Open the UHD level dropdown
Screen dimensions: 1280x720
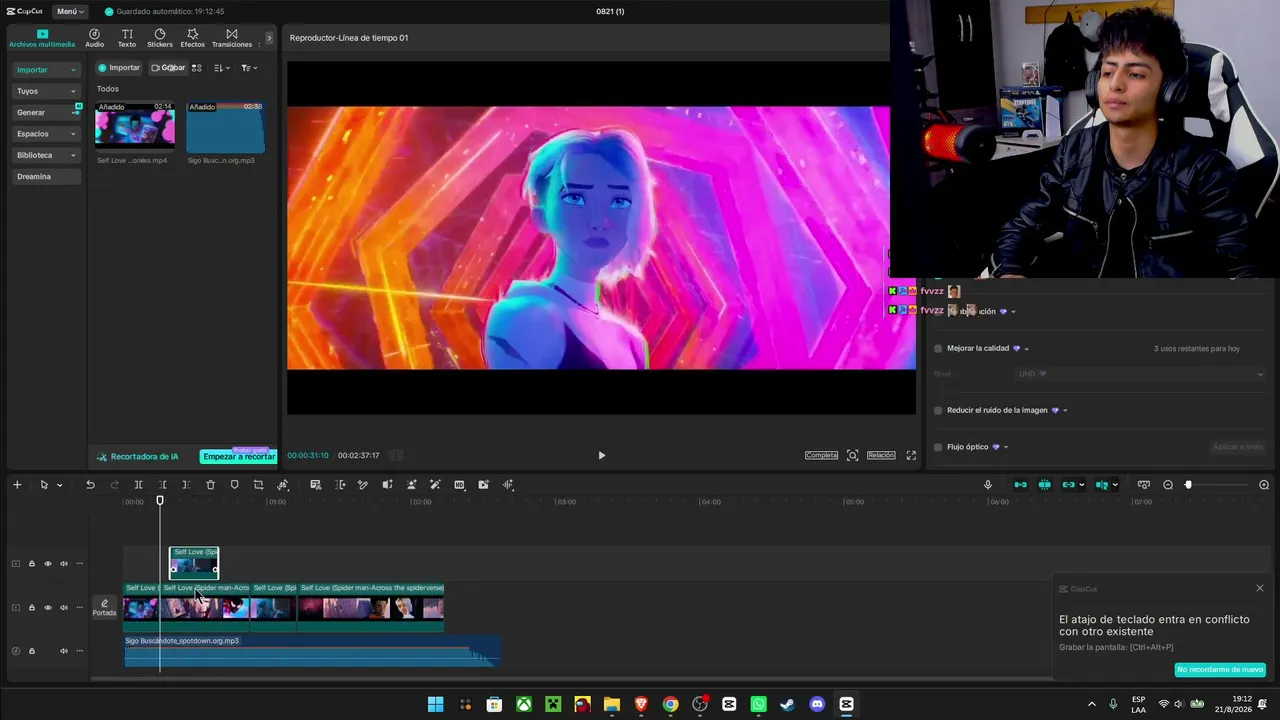[1139, 374]
